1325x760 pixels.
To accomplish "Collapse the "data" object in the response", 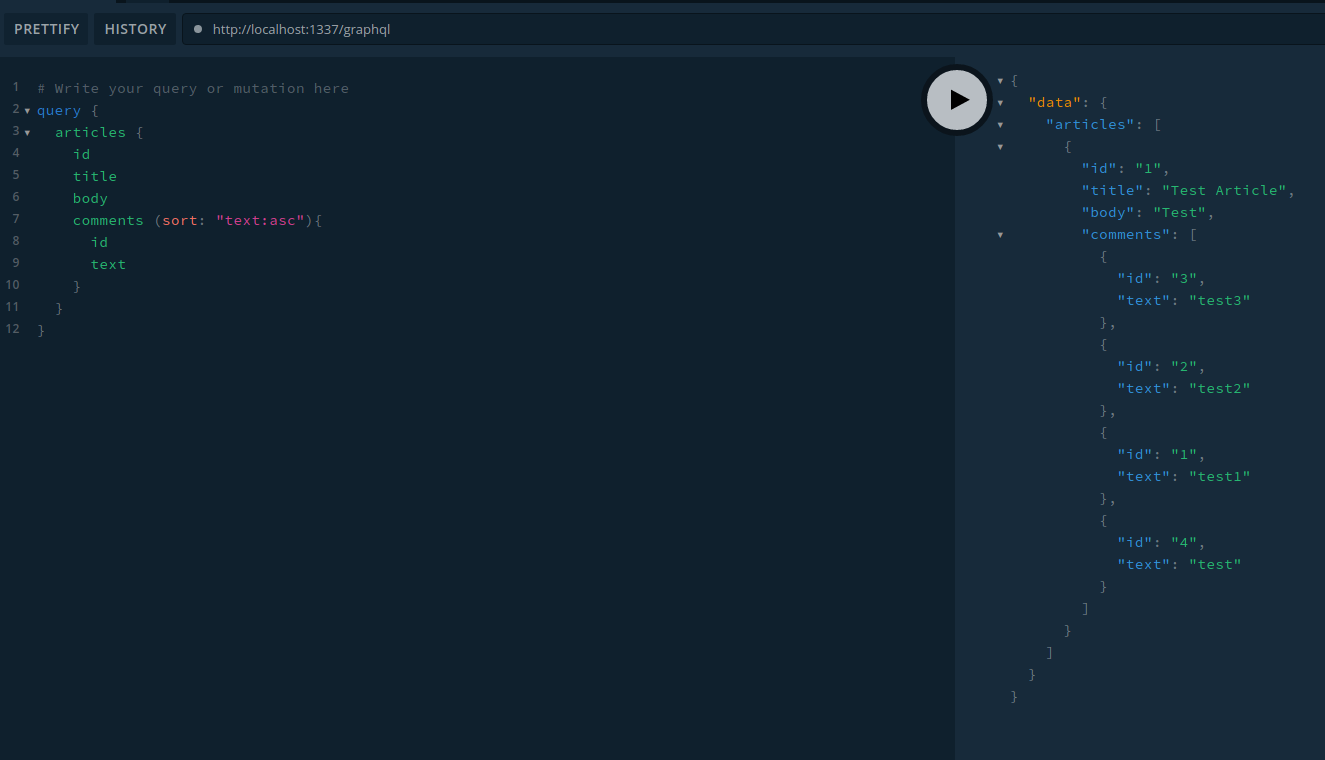I will (x=1000, y=103).
